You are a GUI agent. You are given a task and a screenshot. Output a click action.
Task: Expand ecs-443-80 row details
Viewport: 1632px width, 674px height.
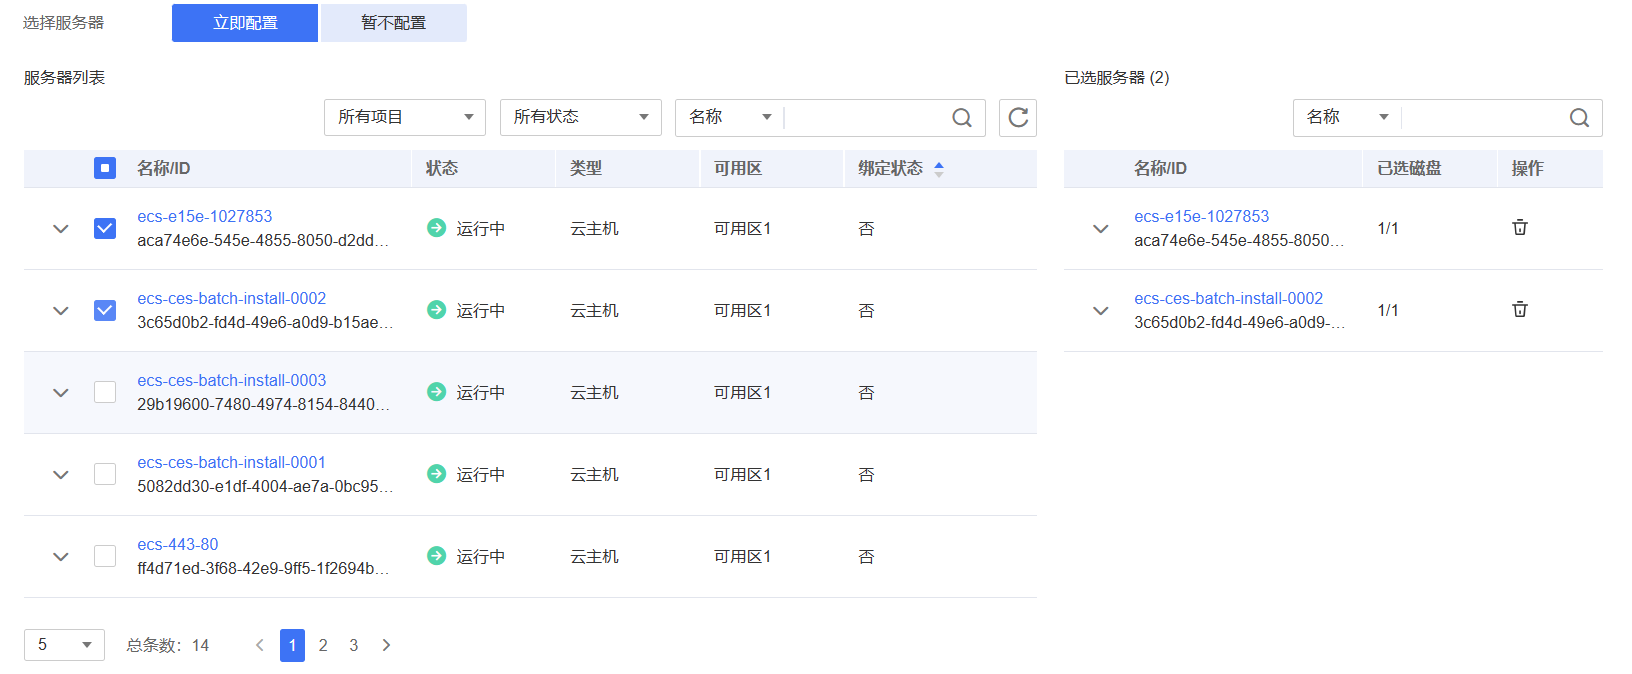(x=61, y=557)
